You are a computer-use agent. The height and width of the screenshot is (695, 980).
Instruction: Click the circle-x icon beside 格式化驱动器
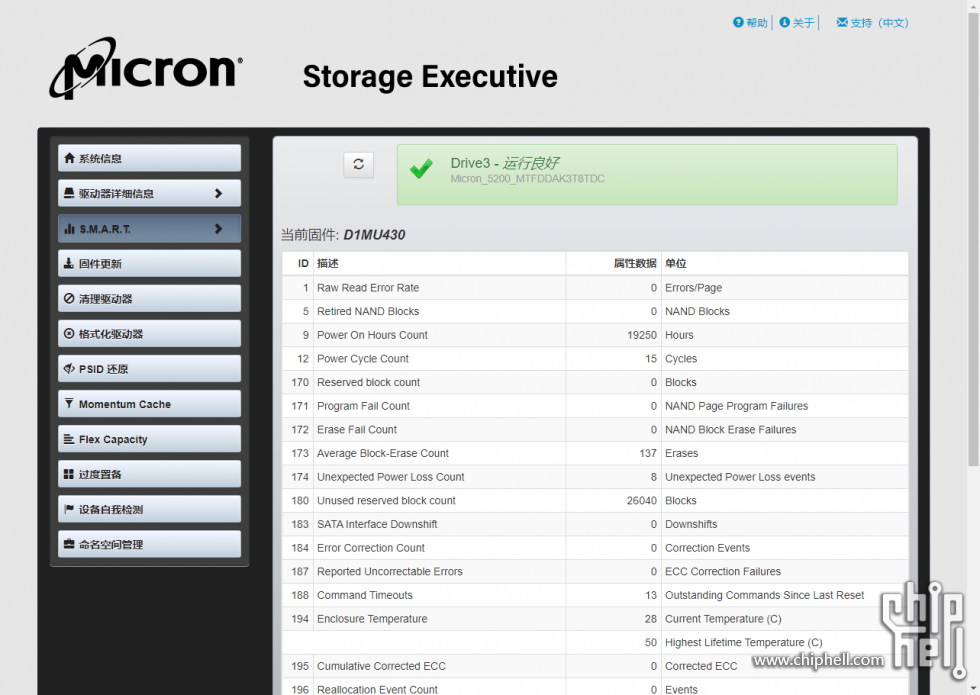tap(69, 333)
